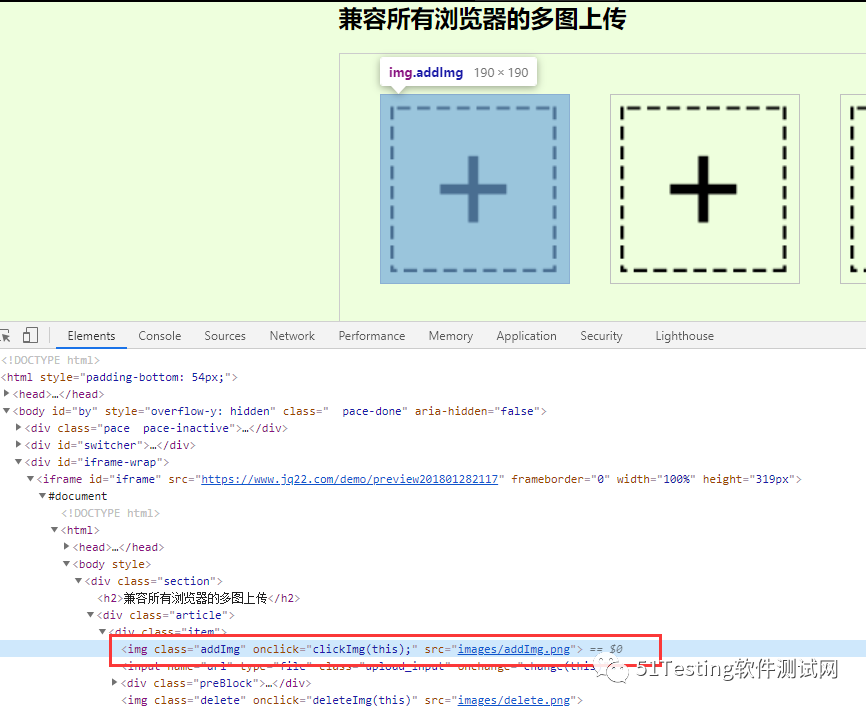866x708 pixels.
Task: Open the Performance tab
Action: 371,336
